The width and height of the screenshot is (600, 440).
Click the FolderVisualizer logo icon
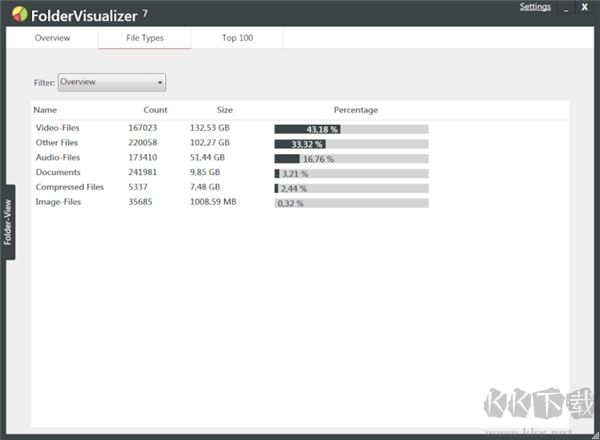pos(20,14)
